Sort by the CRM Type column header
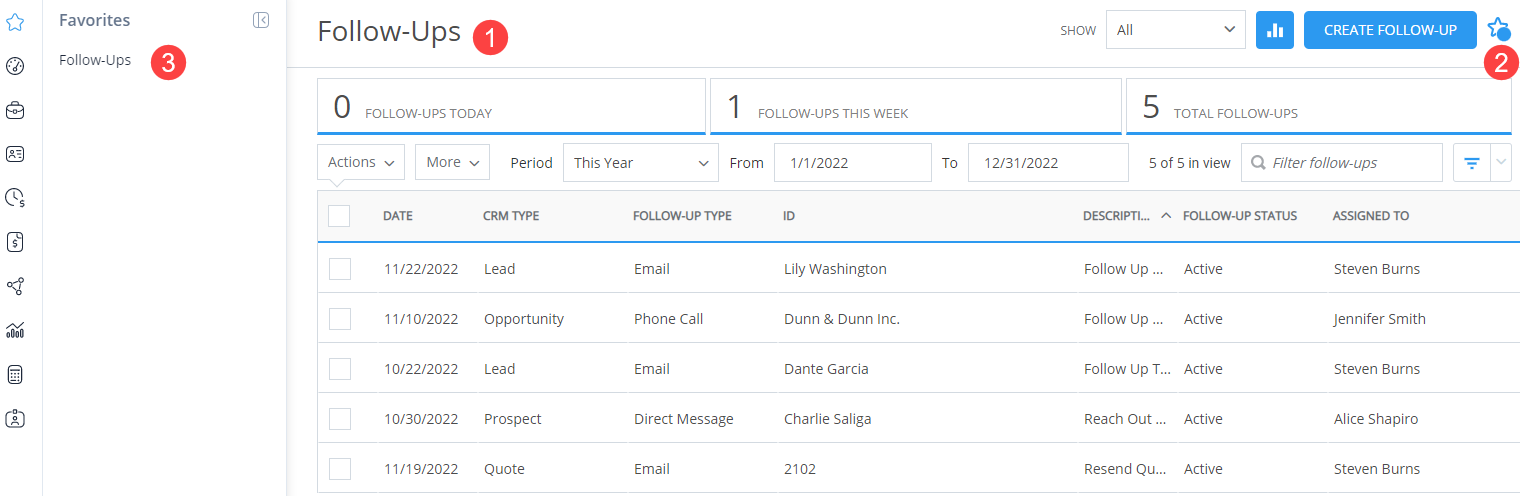The height and width of the screenshot is (496, 1520). pyautogui.click(x=511, y=216)
